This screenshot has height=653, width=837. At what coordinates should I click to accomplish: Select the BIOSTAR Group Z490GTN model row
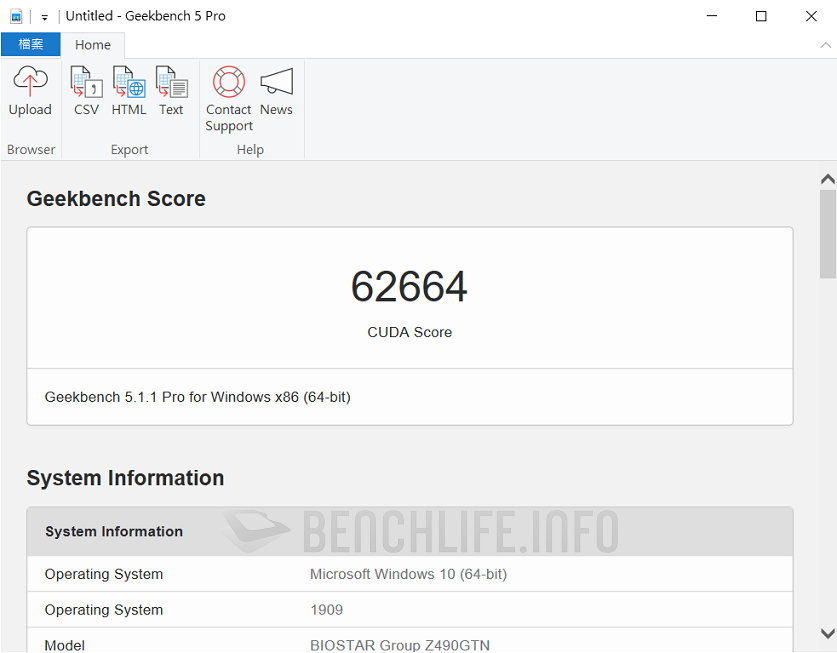pyautogui.click(x=404, y=645)
